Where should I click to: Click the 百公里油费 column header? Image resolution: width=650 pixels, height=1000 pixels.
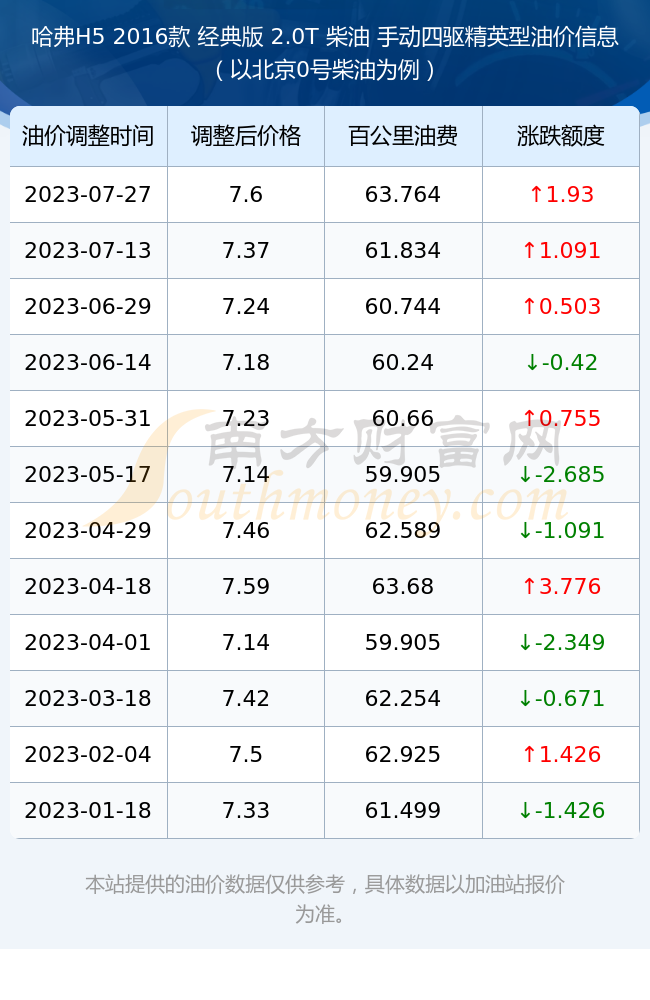click(403, 136)
